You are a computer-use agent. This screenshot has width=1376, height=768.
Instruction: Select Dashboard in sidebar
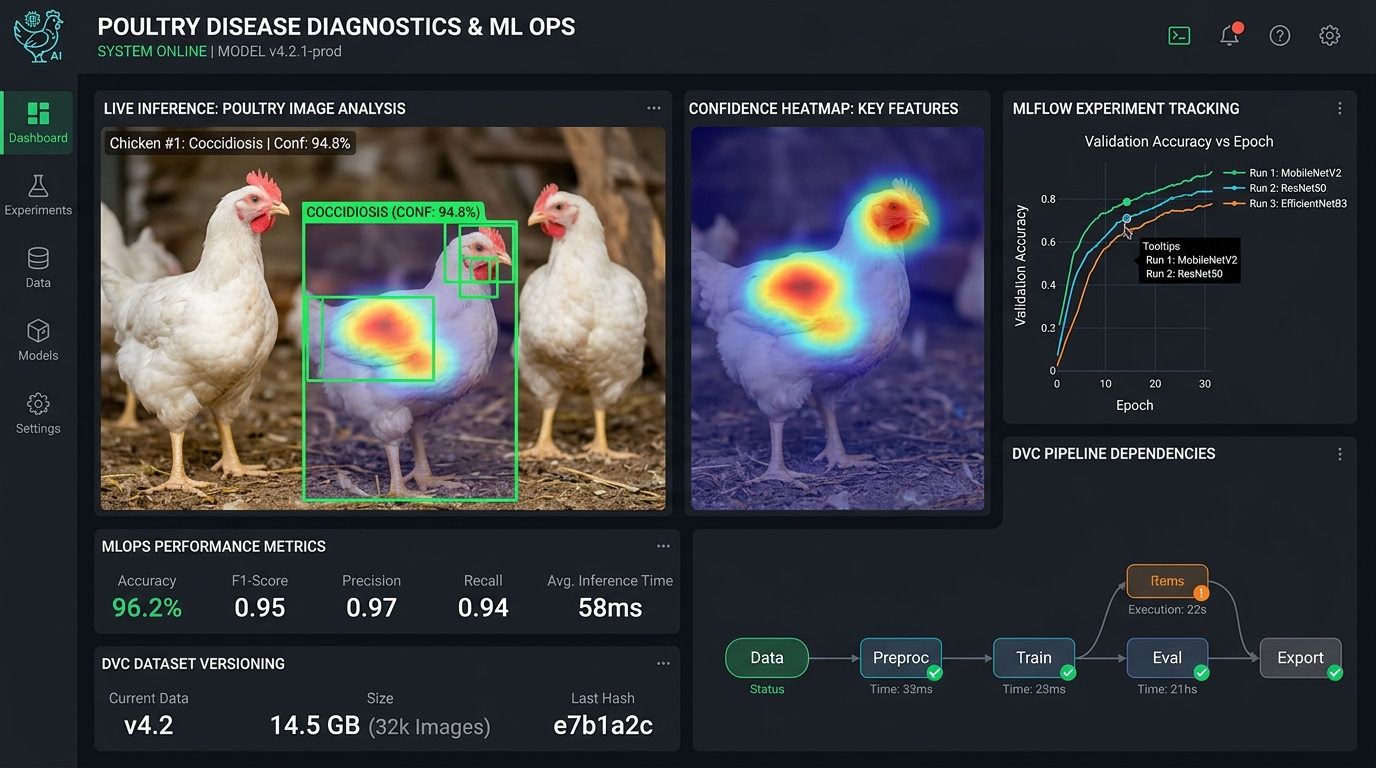38,123
